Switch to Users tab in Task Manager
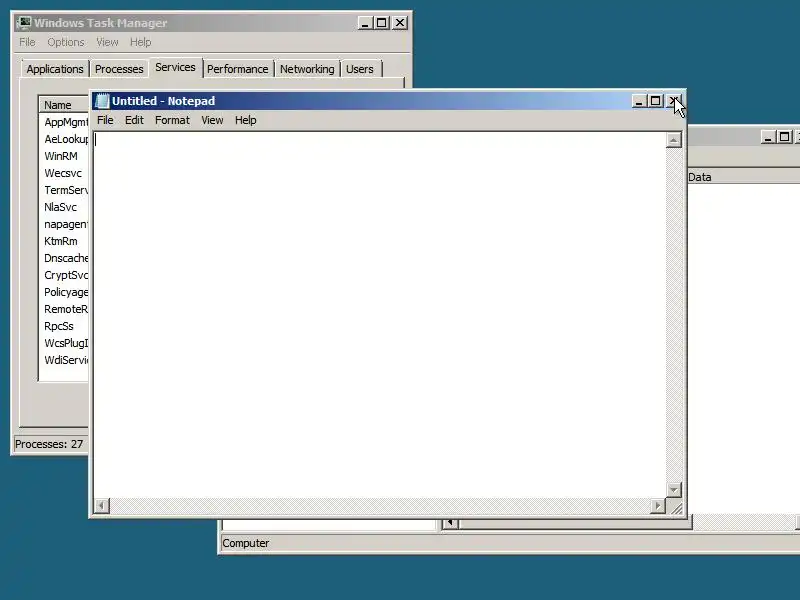Screen dimensions: 800x600 [x=360, y=69]
